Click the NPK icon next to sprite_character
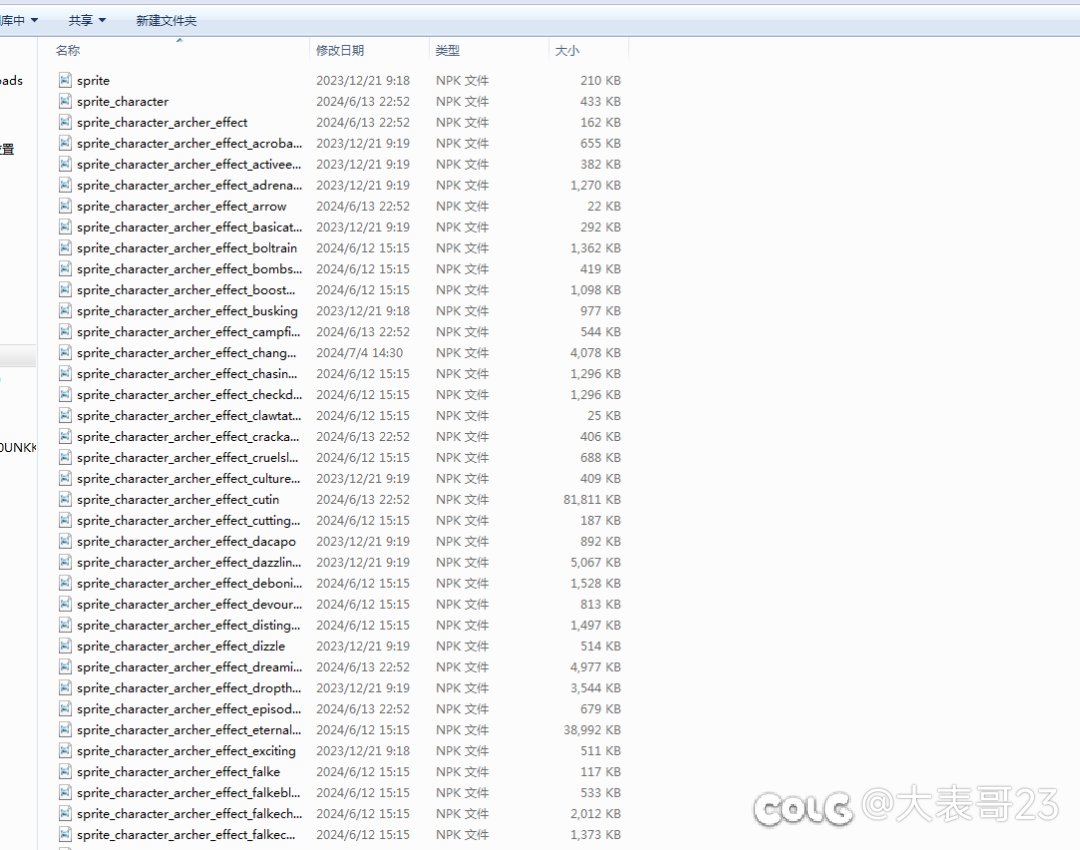This screenshot has height=850, width=1080. 65,101
